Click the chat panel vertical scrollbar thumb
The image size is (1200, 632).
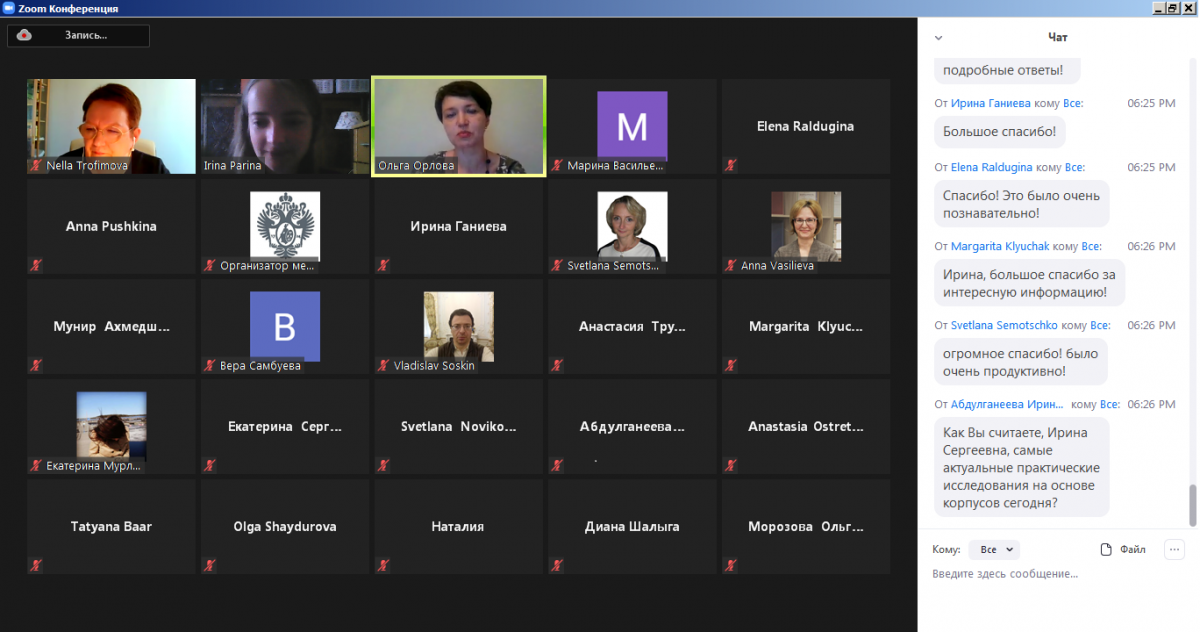1192,505
